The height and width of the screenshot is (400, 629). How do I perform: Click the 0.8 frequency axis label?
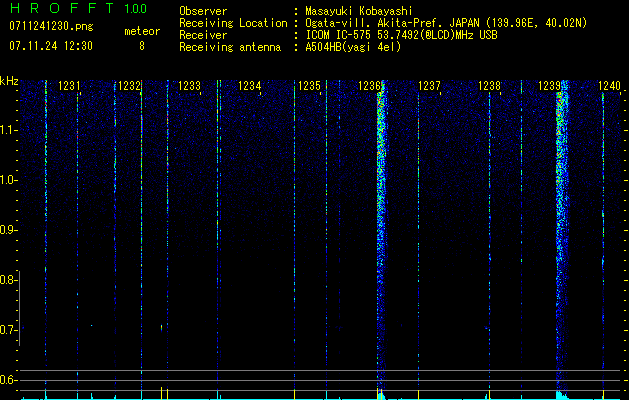pyautogui.click(x=7, y=280)
